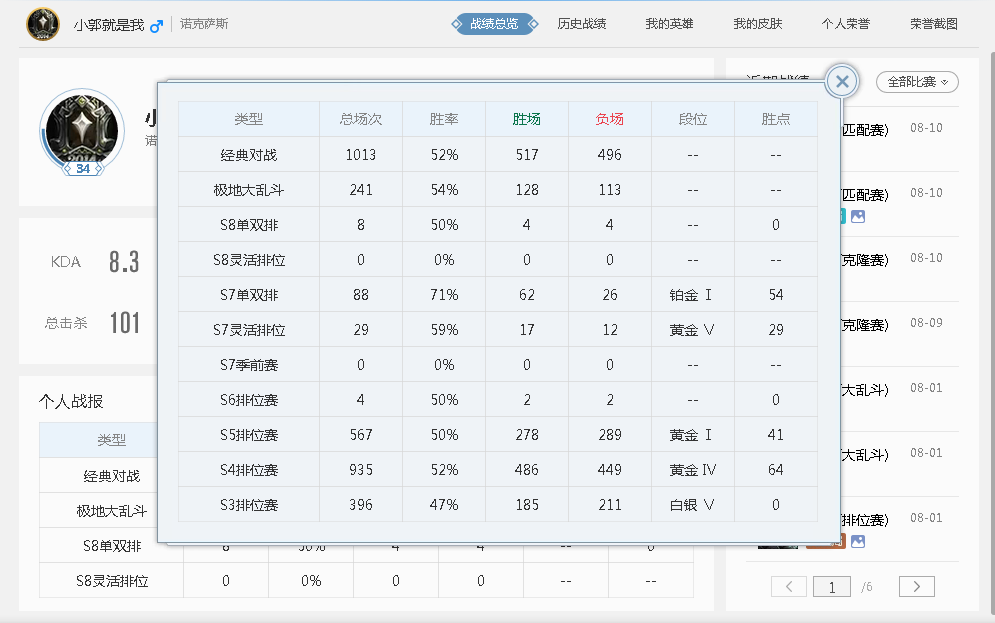Viewport: 995px width, 623px height.
Task: Click the 诺克萨斯 server name label
Action: pyautogui.click(x=204, y=24)
